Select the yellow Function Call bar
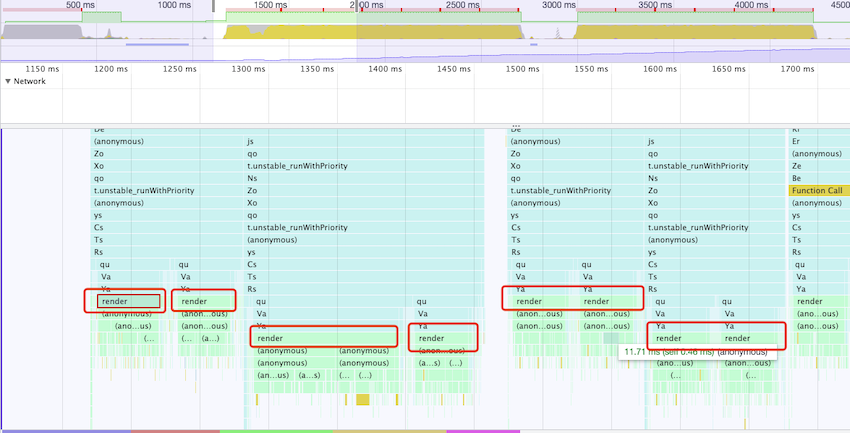Screen dimensions: 850x433 pos(819,191)
